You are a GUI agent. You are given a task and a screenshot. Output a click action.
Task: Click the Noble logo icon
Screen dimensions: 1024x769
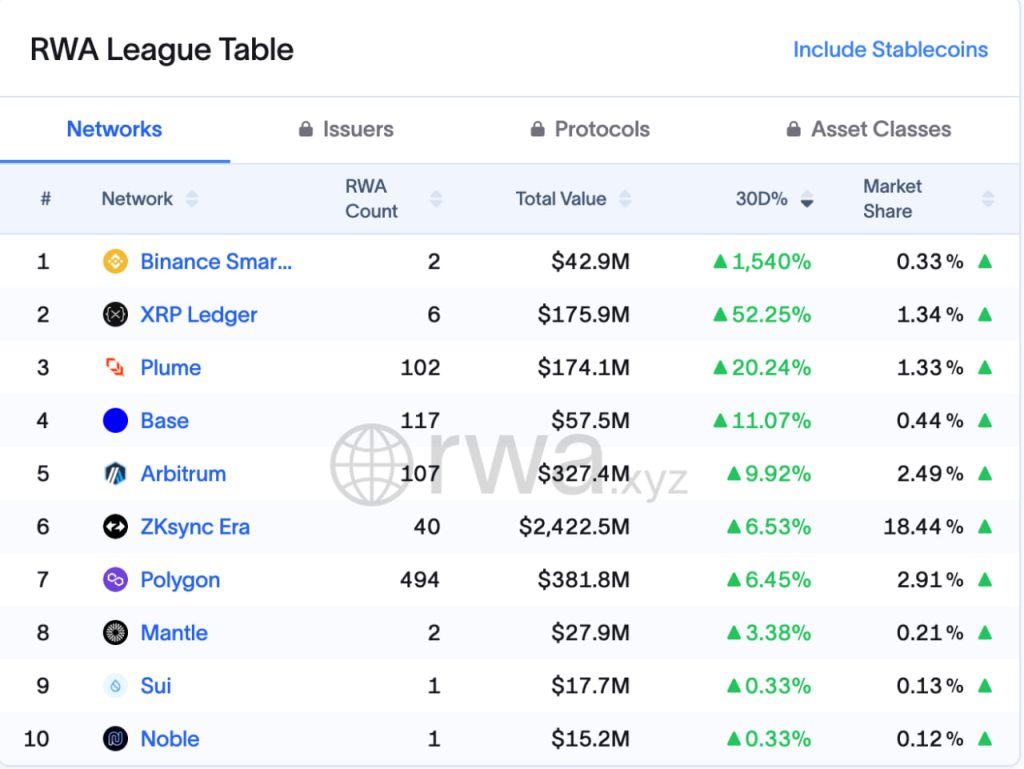[x=116, y=739]
